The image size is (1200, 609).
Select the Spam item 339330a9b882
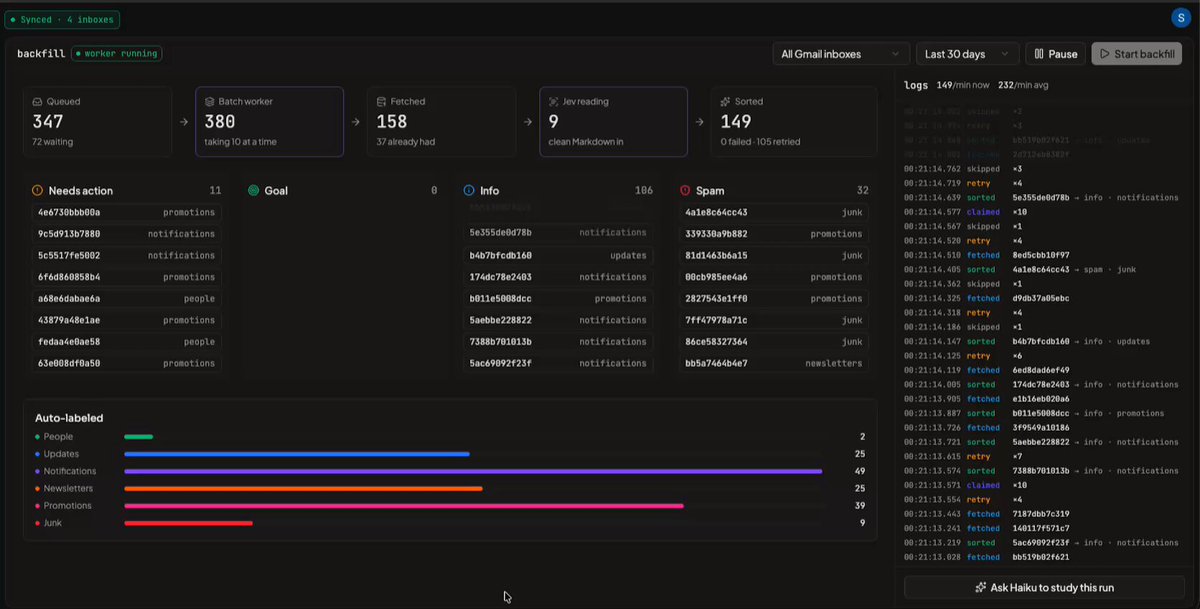(x=774, y=234)
